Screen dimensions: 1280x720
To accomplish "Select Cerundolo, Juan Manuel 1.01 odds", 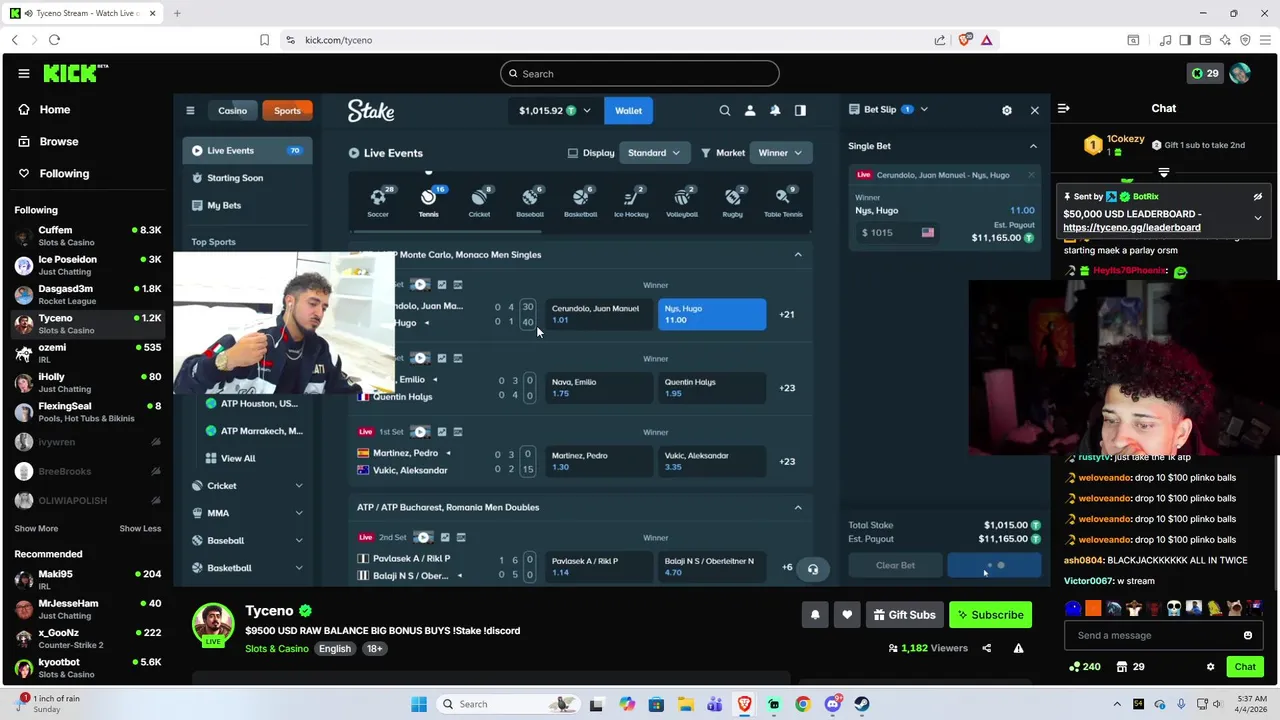I will pos(598,314).
